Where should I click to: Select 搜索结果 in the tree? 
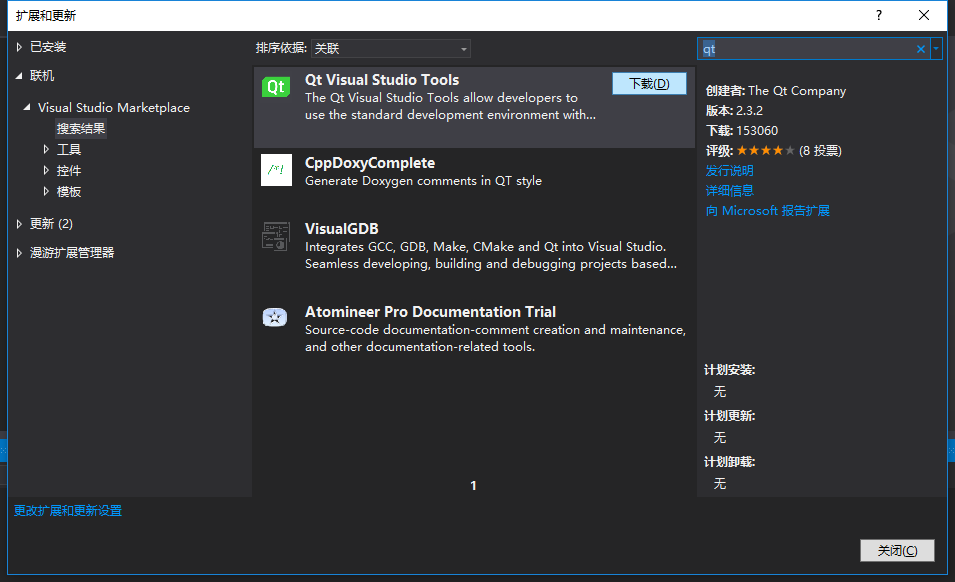(x=81, y=129)
